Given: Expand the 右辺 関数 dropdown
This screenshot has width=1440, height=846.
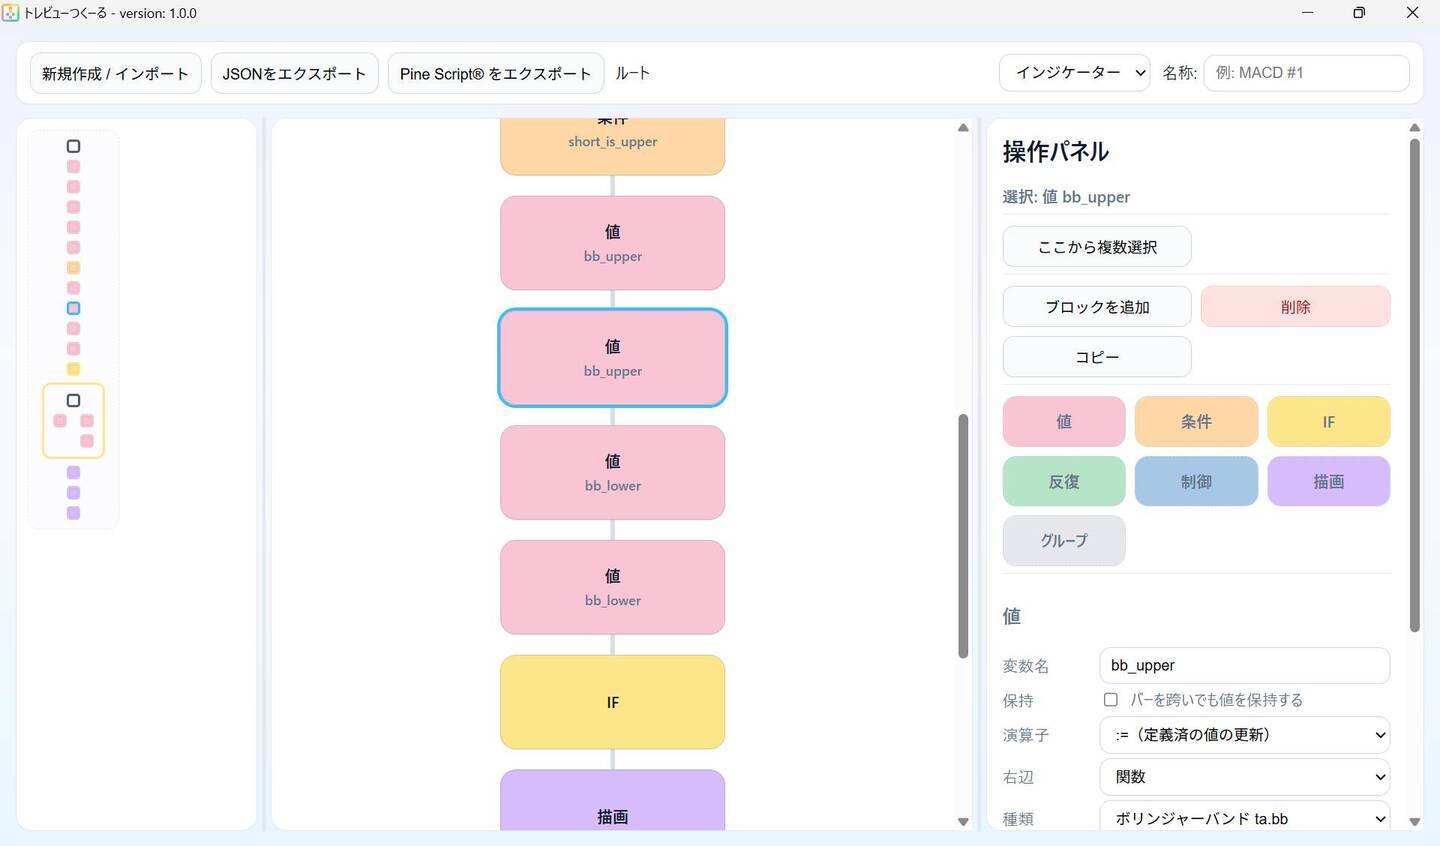Looking at the screenshot, I should [x=1244, y=777].
